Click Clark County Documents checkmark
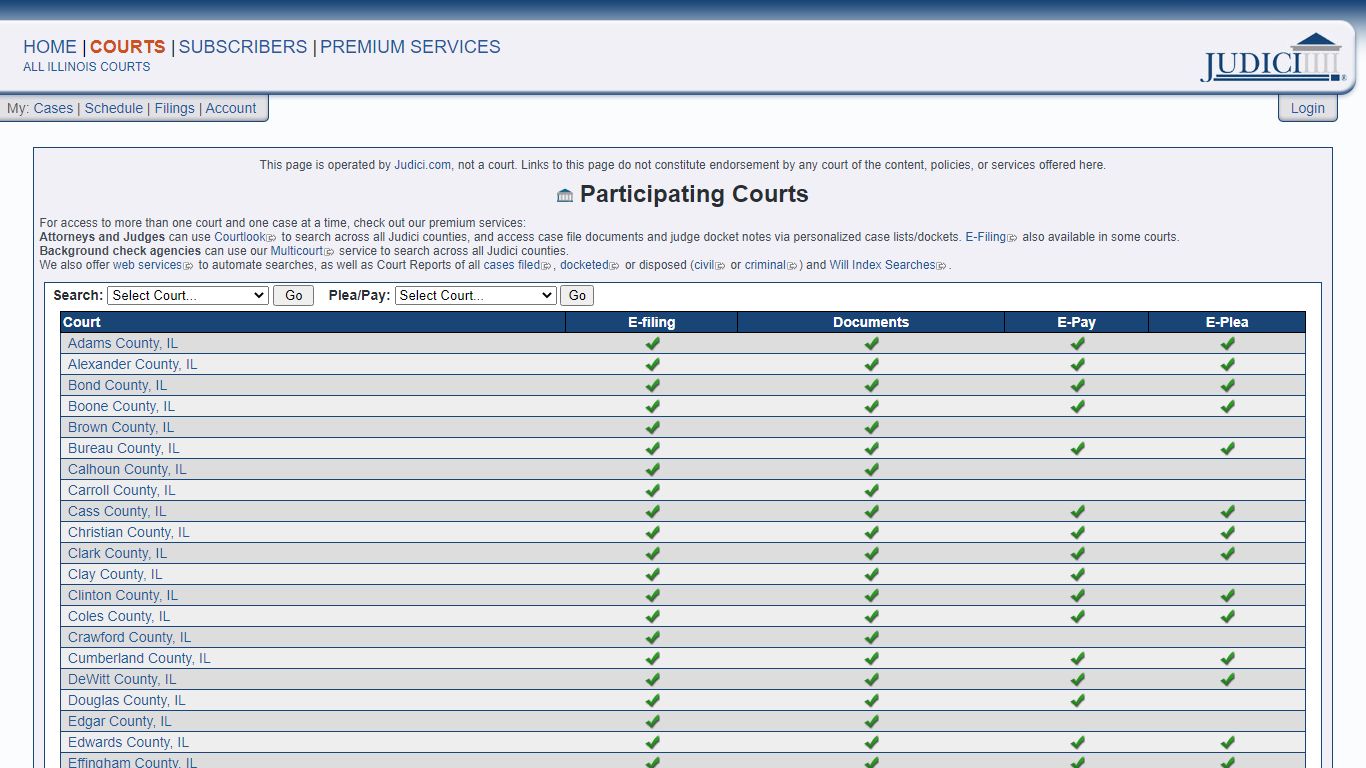Viewport: 1366px width, 768px height. point(871,553)
